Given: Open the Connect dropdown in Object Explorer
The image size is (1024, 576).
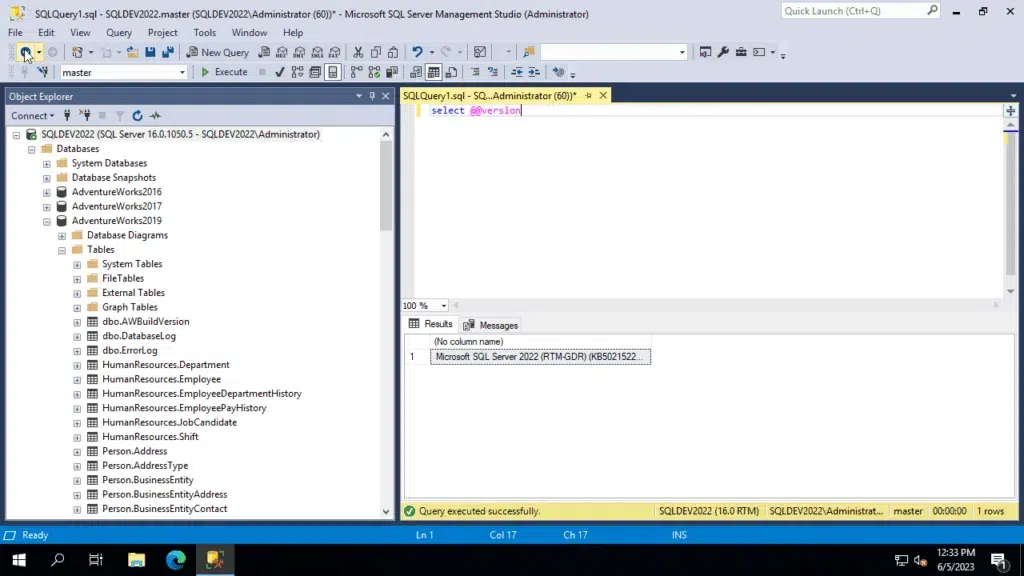Looking at the screenshot, I should [33, 116].
